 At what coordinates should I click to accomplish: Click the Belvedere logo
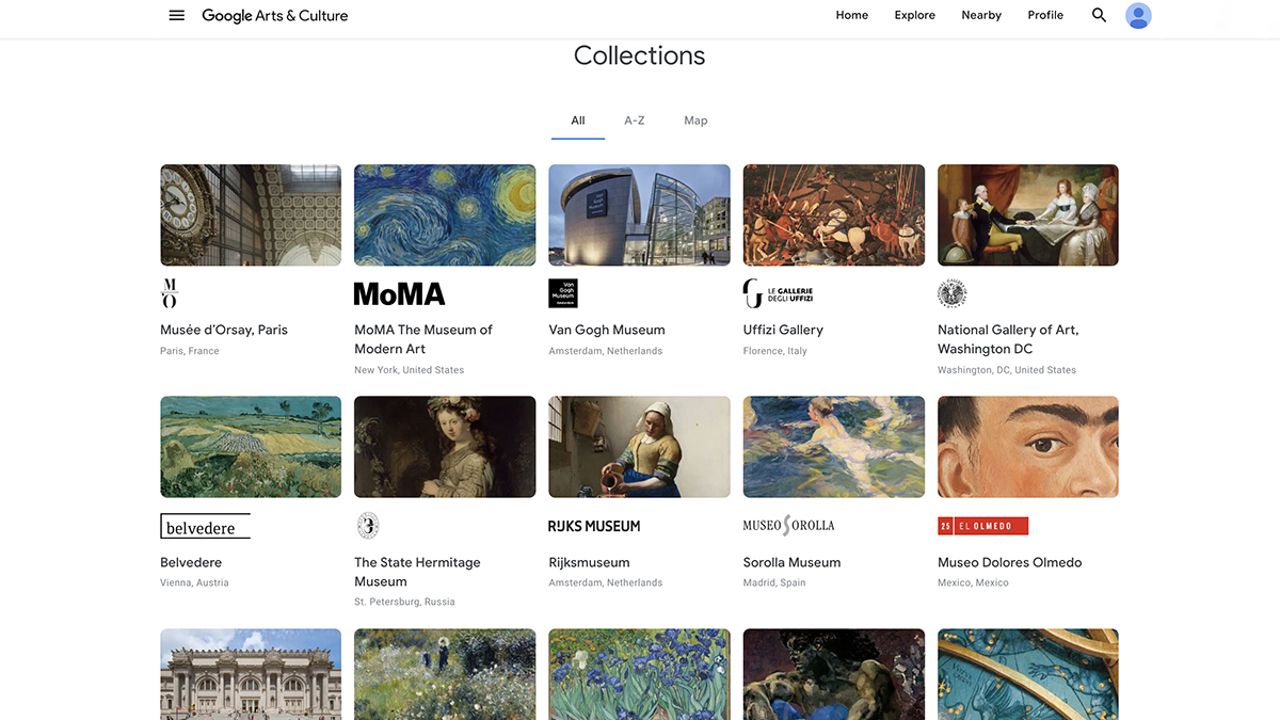[205, 526]
